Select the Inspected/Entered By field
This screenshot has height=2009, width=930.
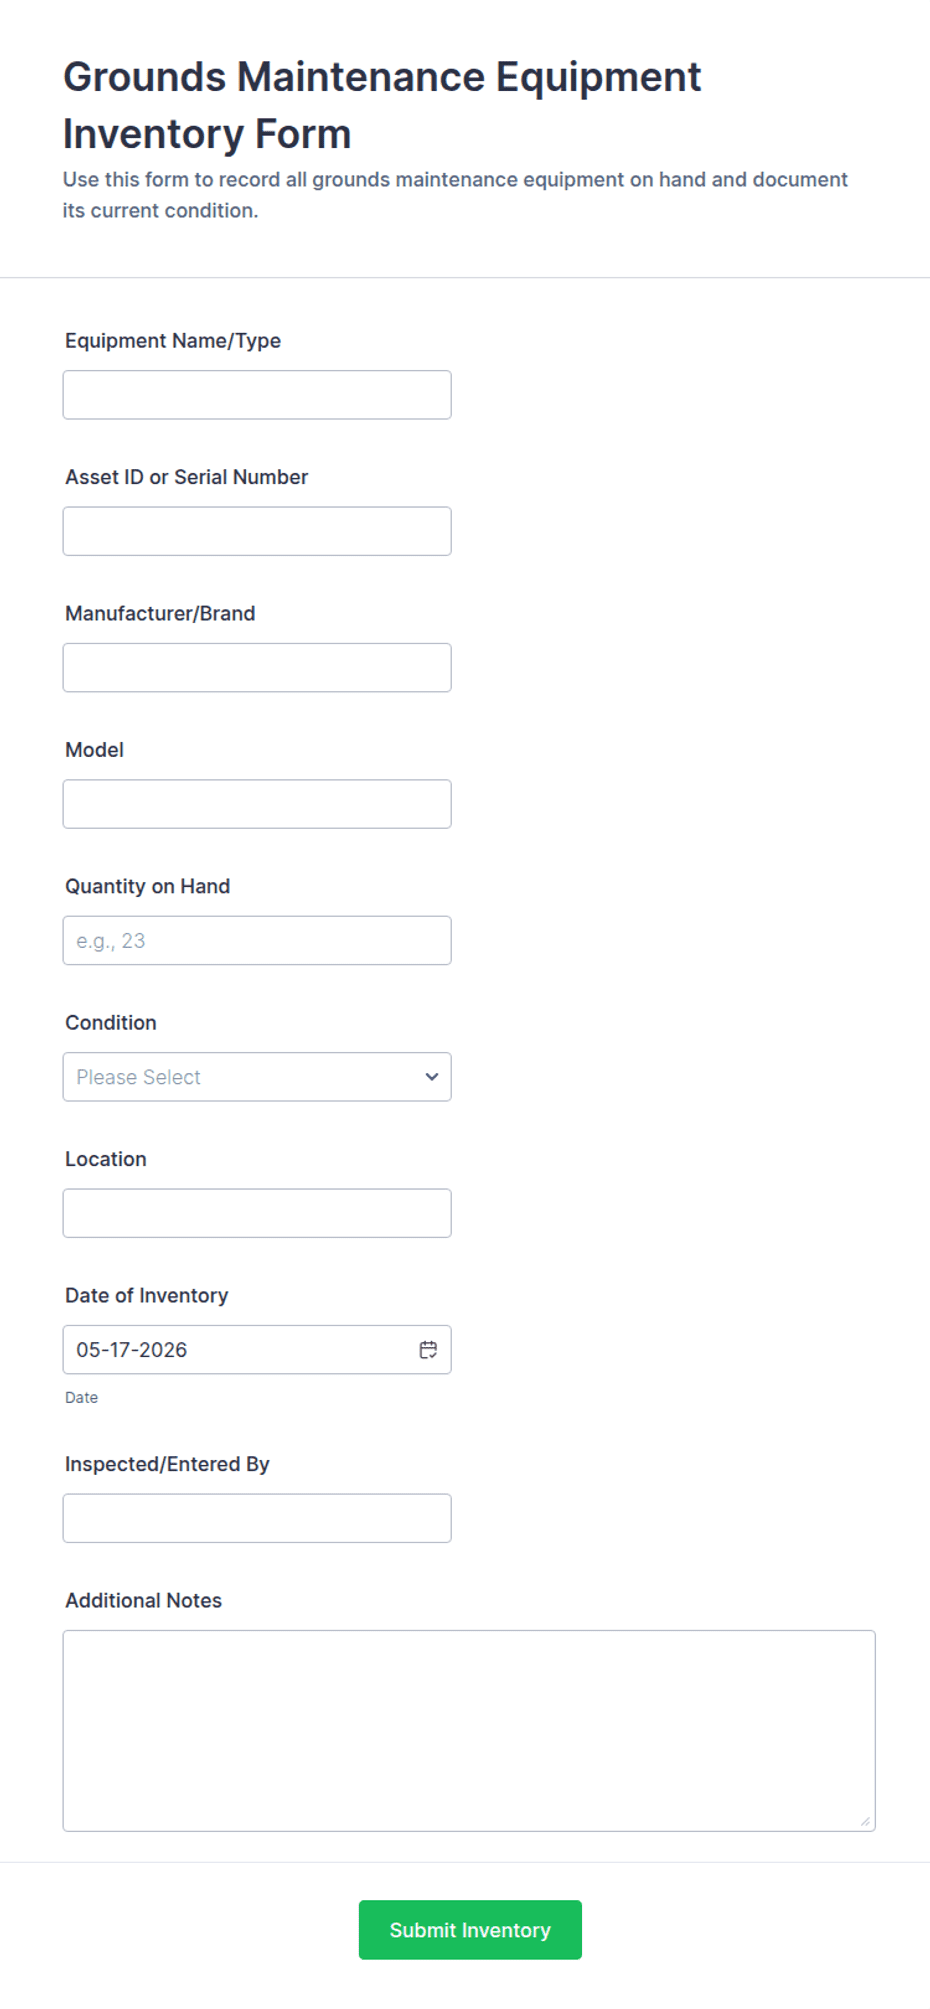click(x=257, y=1518)
